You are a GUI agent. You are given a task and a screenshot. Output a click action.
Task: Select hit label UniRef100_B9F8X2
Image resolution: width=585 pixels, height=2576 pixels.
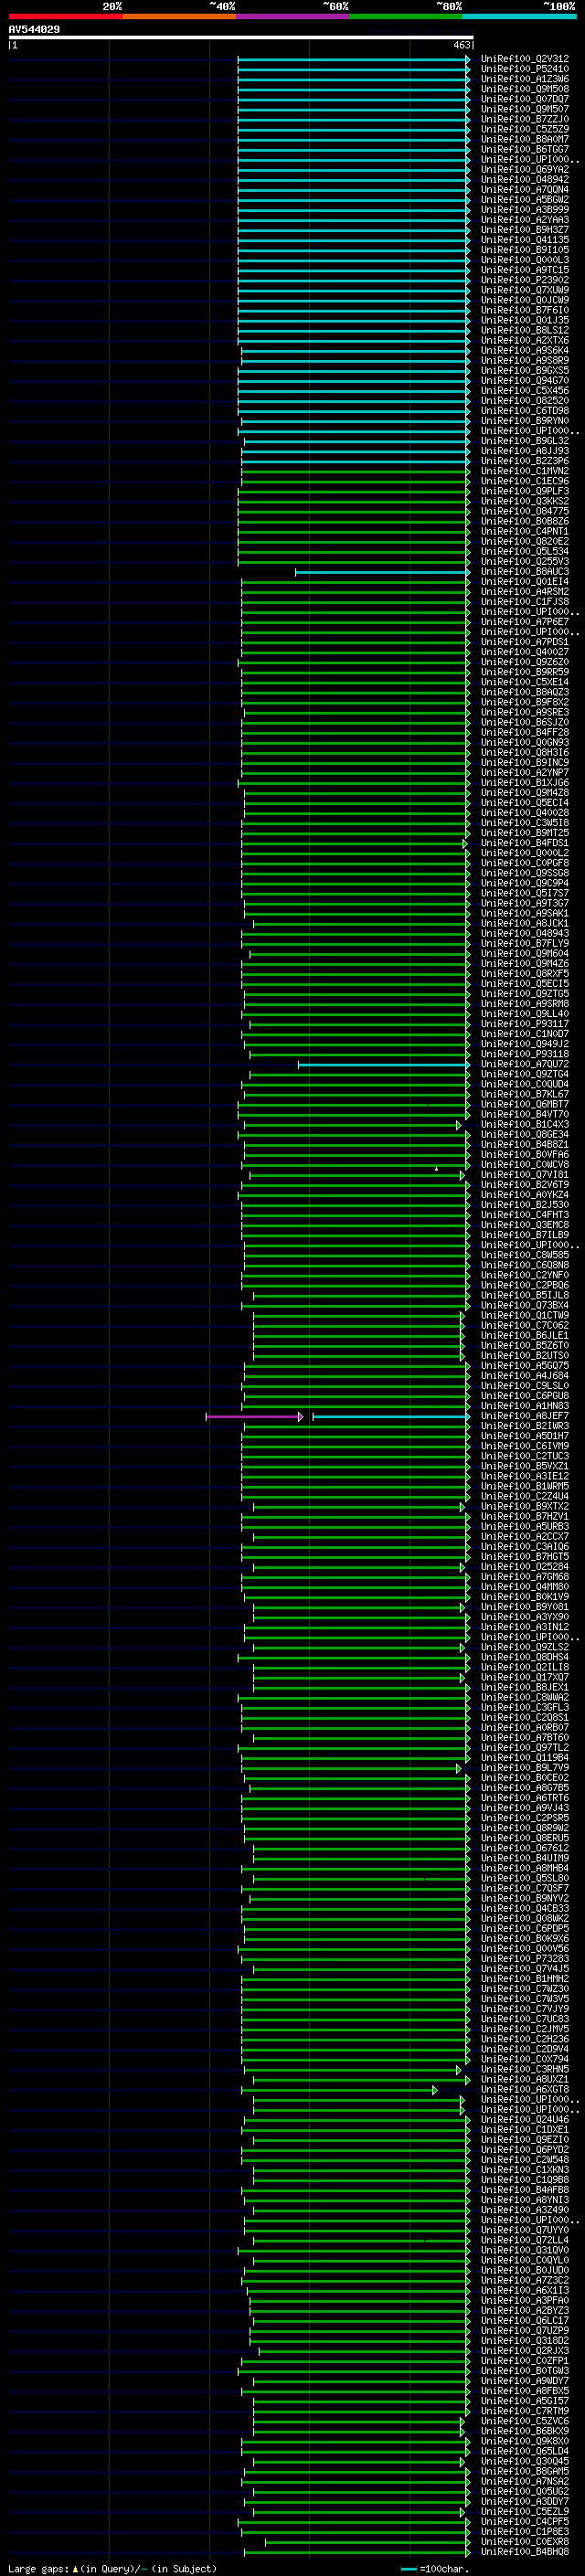[x=525, y=702]
